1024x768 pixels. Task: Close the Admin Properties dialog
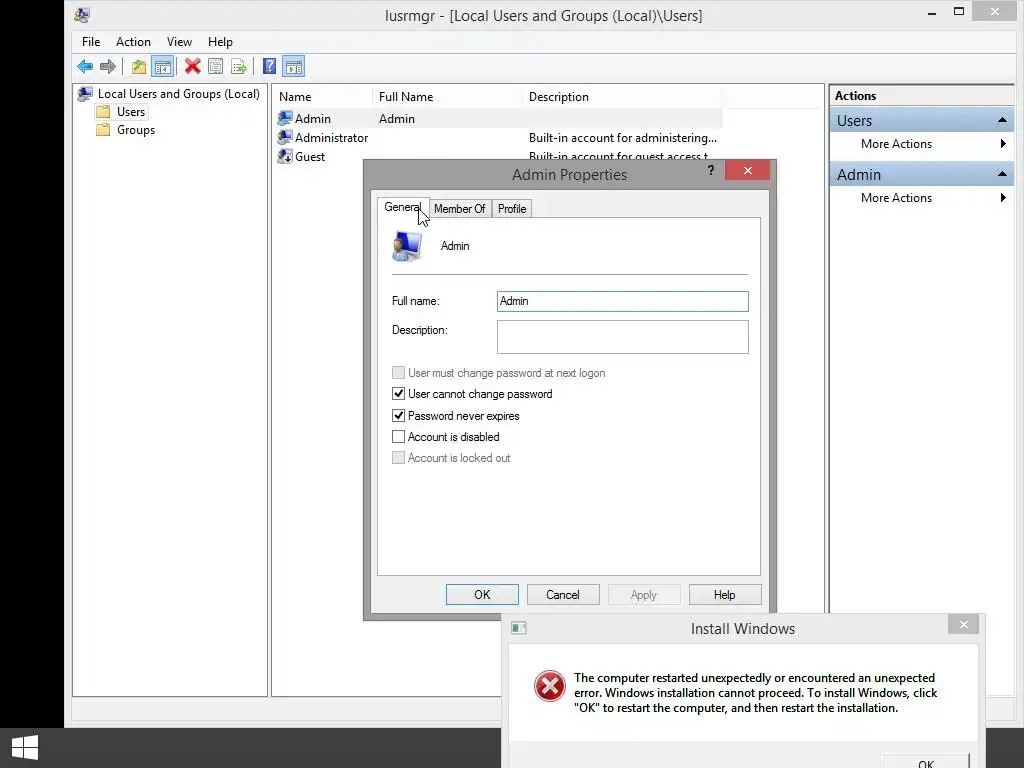coord(747,170)
